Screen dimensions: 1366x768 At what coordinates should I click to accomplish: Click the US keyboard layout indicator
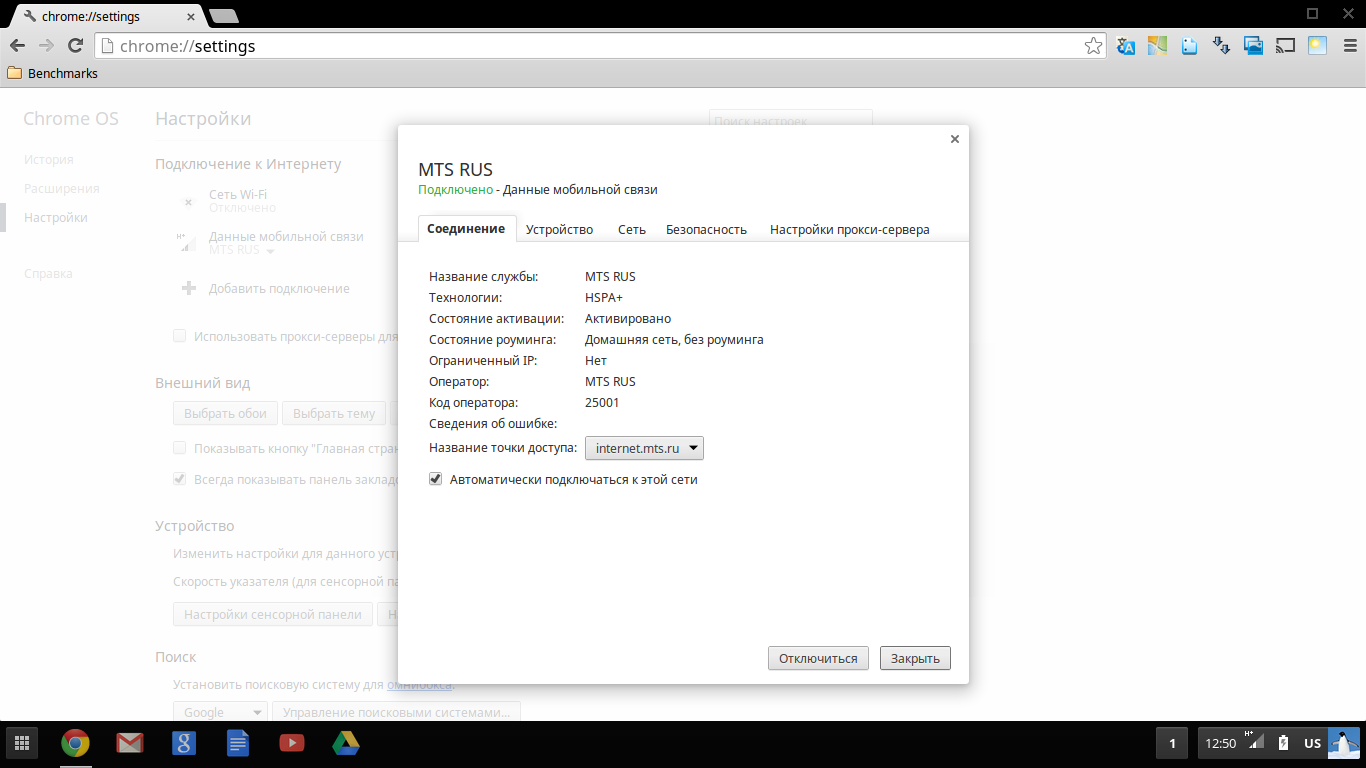click(1312, 743)
